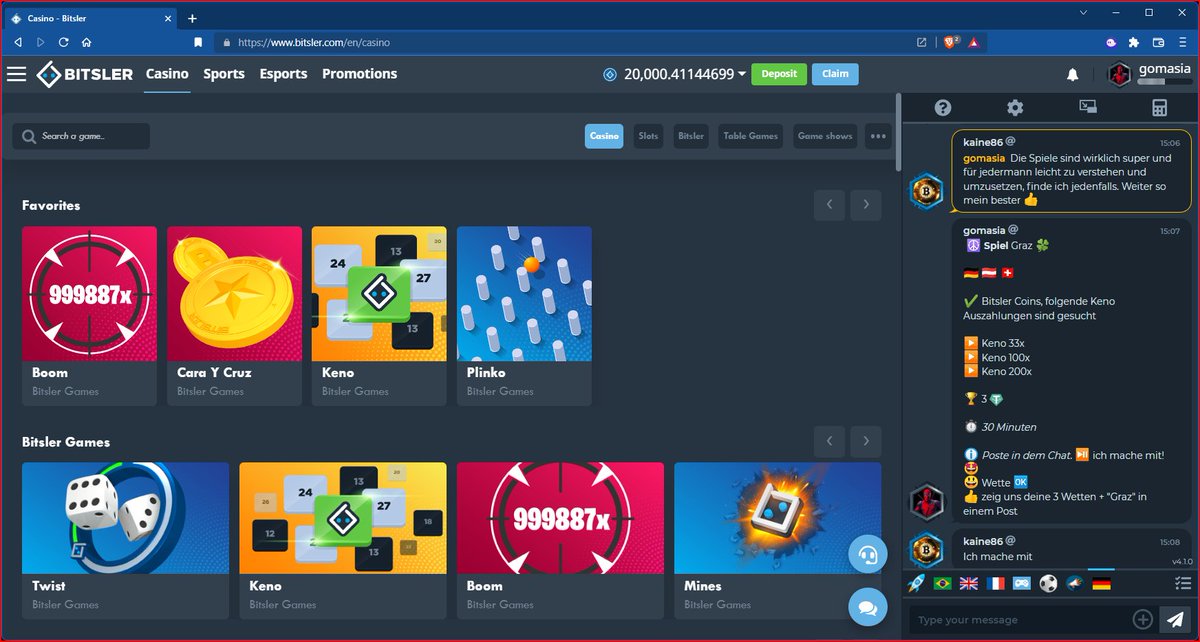Open the calculator icon in chat panel

coord(1160,108)
